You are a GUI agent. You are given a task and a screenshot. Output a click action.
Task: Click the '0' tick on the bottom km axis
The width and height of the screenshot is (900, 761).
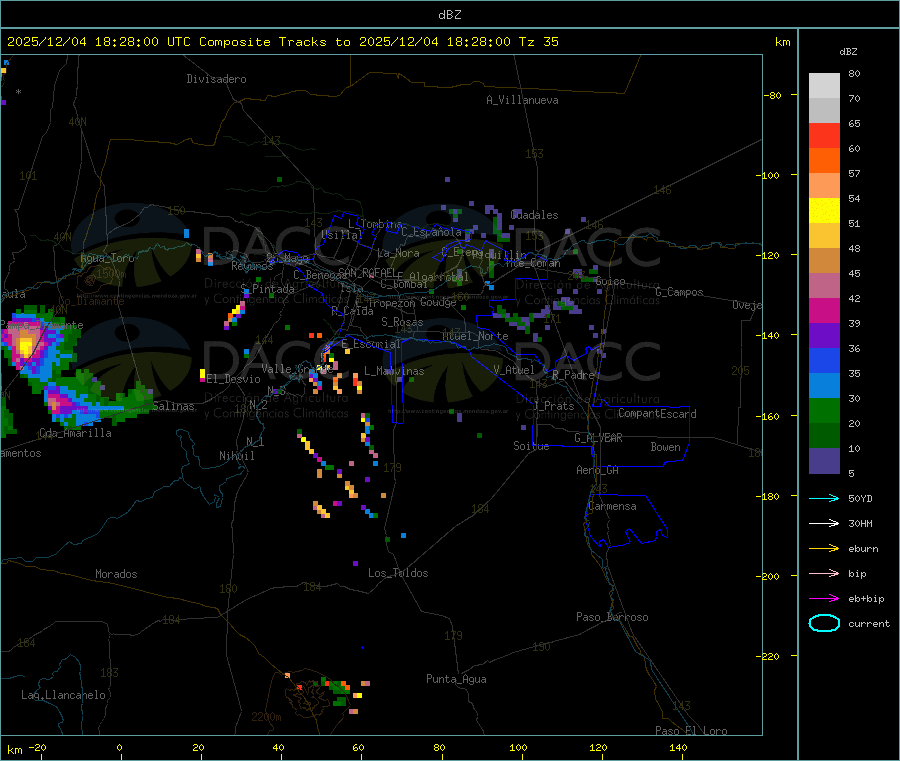pyautogui.click(x=119, y=747)
